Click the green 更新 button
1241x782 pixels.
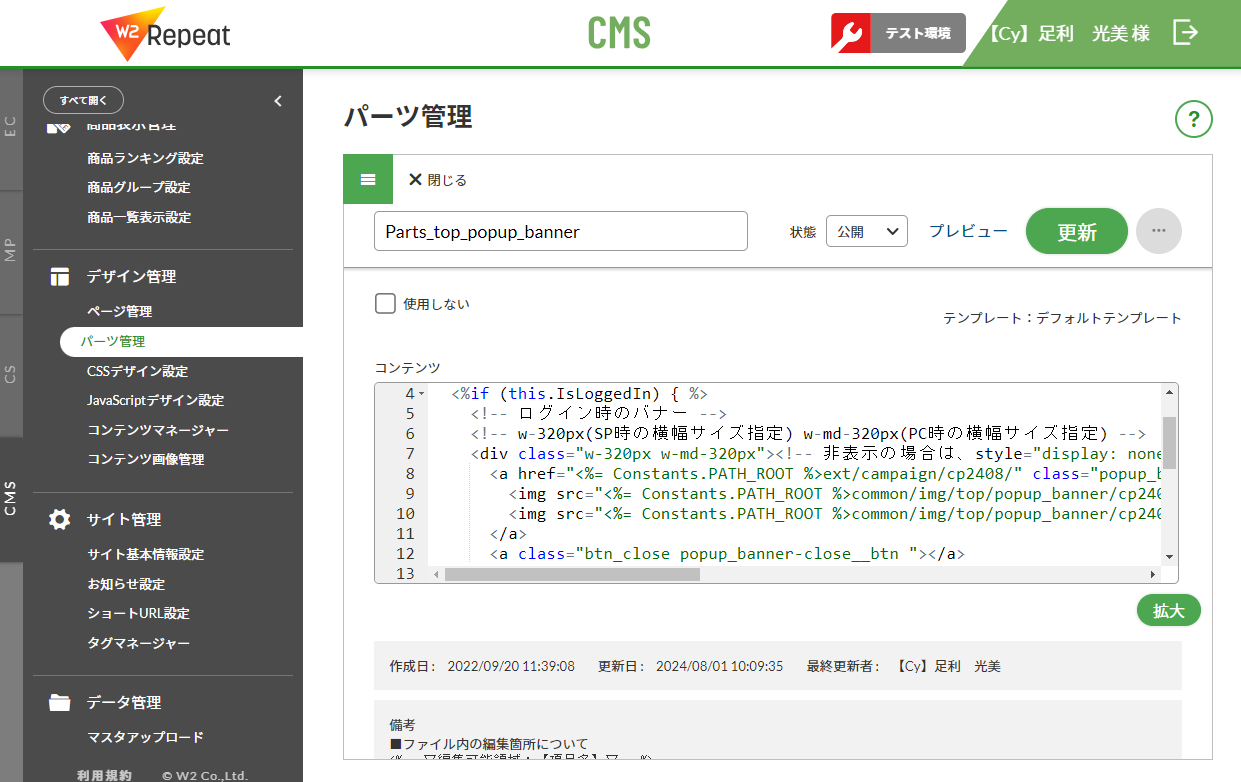(1077, 232)
